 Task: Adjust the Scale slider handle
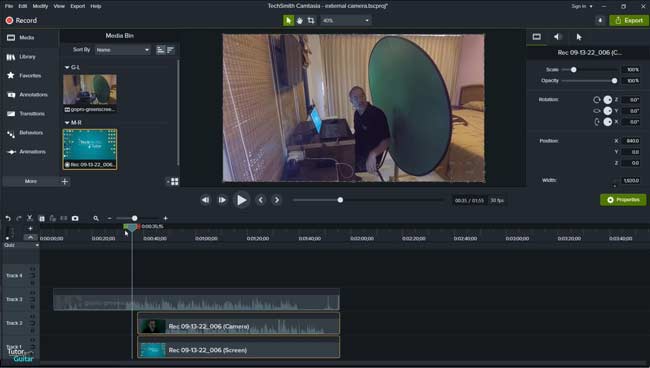[574, 70]
